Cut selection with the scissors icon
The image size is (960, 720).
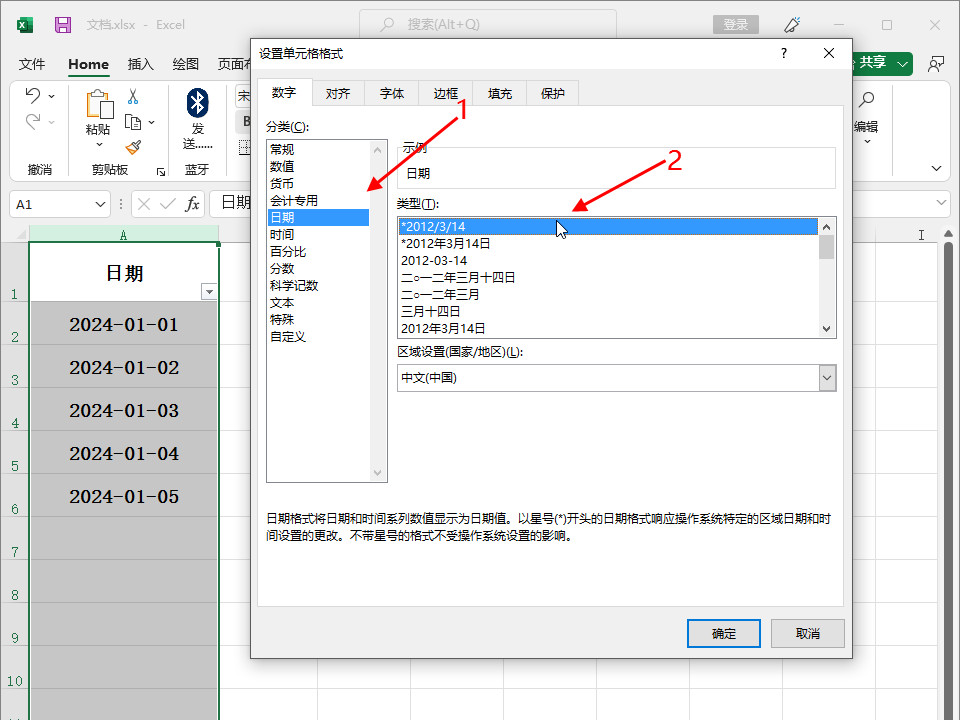click(133, 96)
